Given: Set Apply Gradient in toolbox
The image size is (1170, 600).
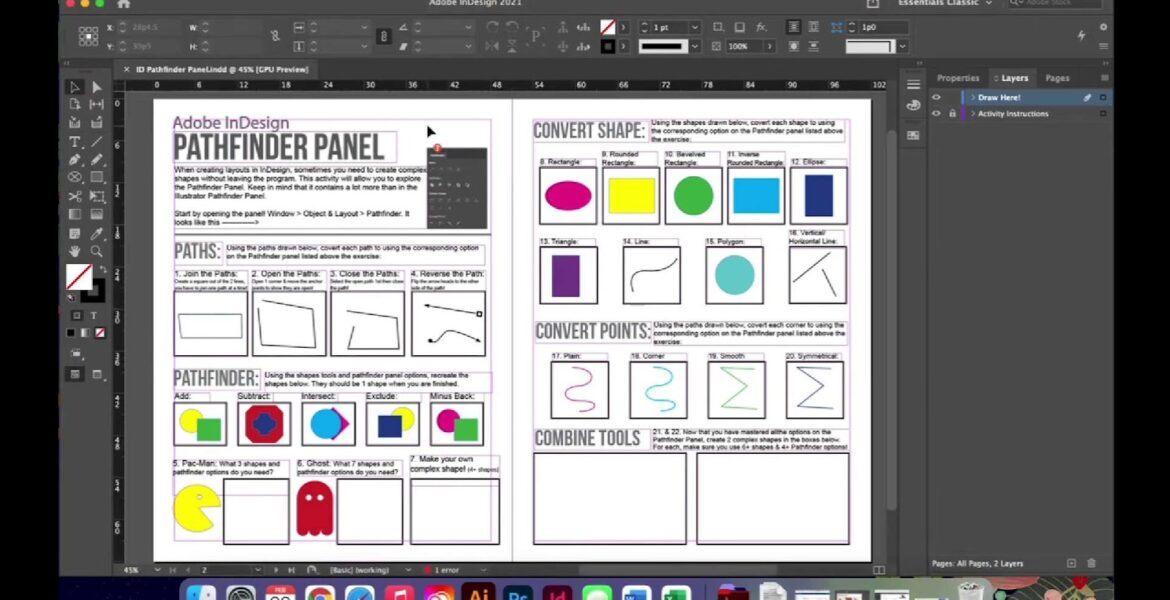Looking at the screenshot, I should 85,333.
